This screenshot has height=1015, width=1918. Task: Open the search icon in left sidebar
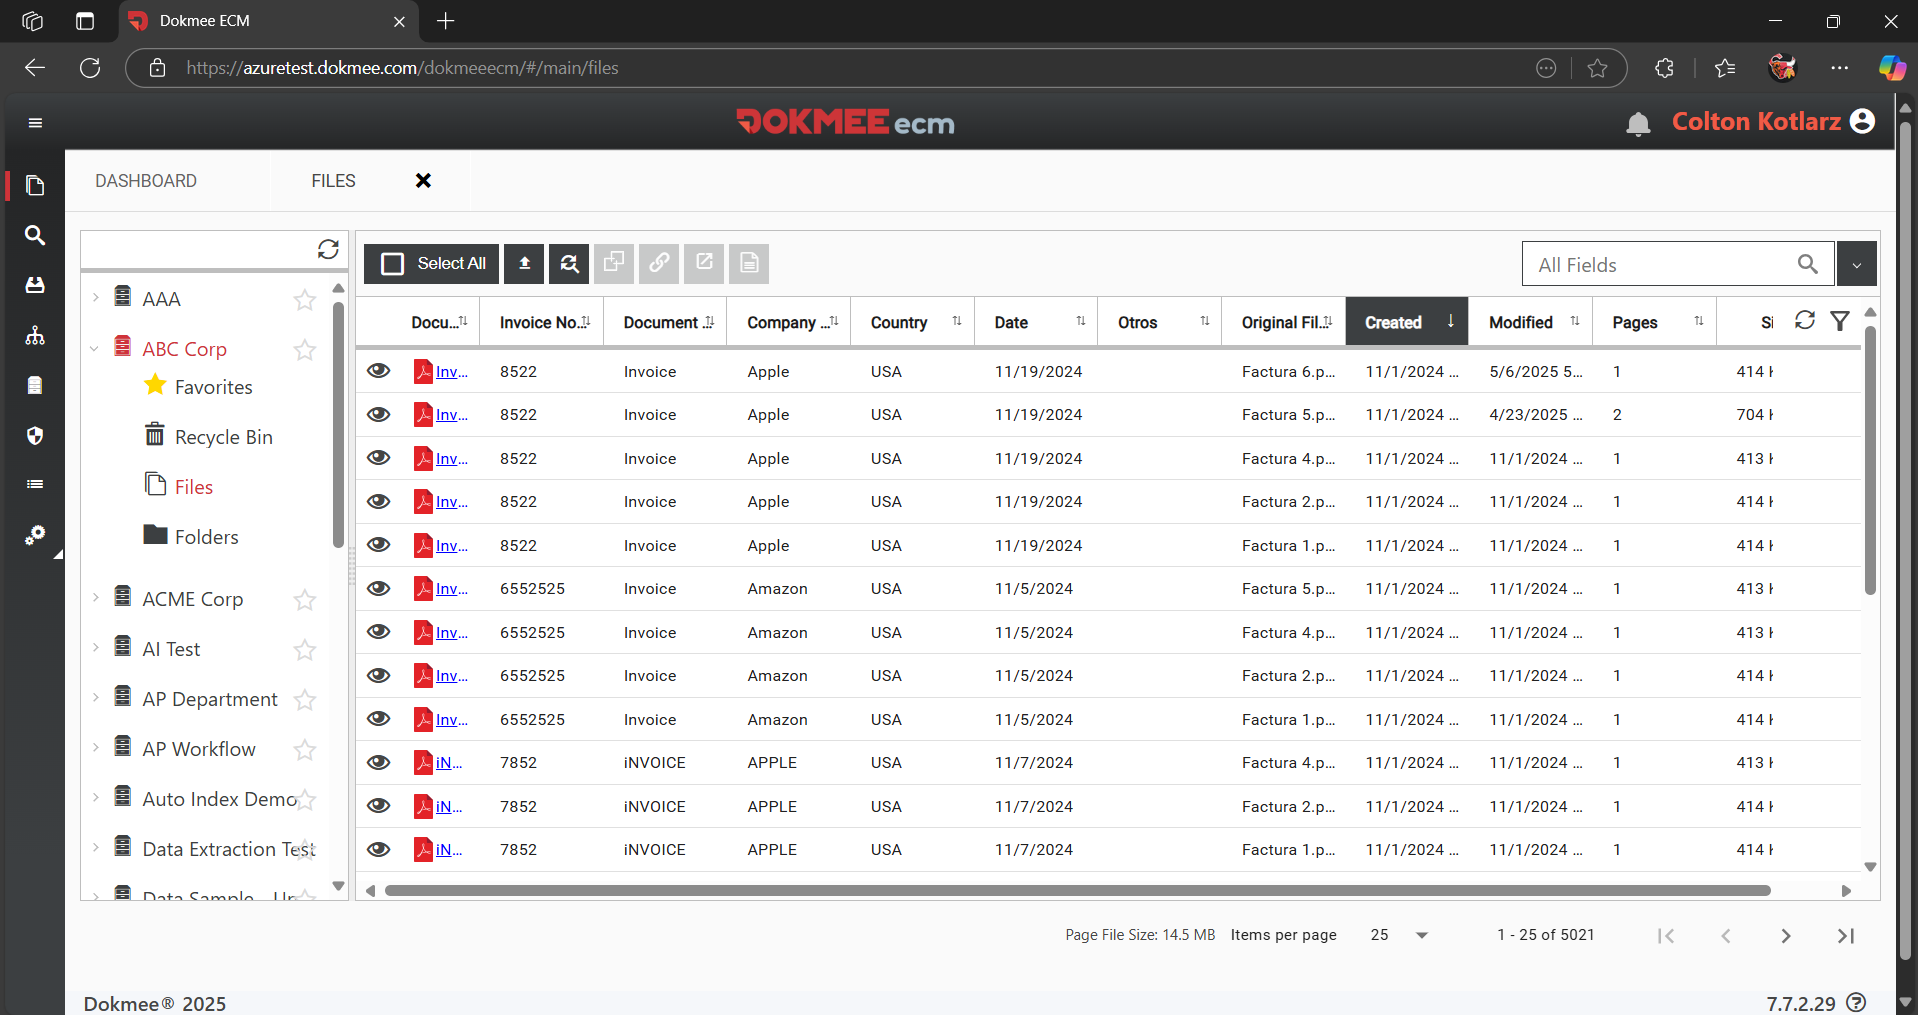(35, 235)
